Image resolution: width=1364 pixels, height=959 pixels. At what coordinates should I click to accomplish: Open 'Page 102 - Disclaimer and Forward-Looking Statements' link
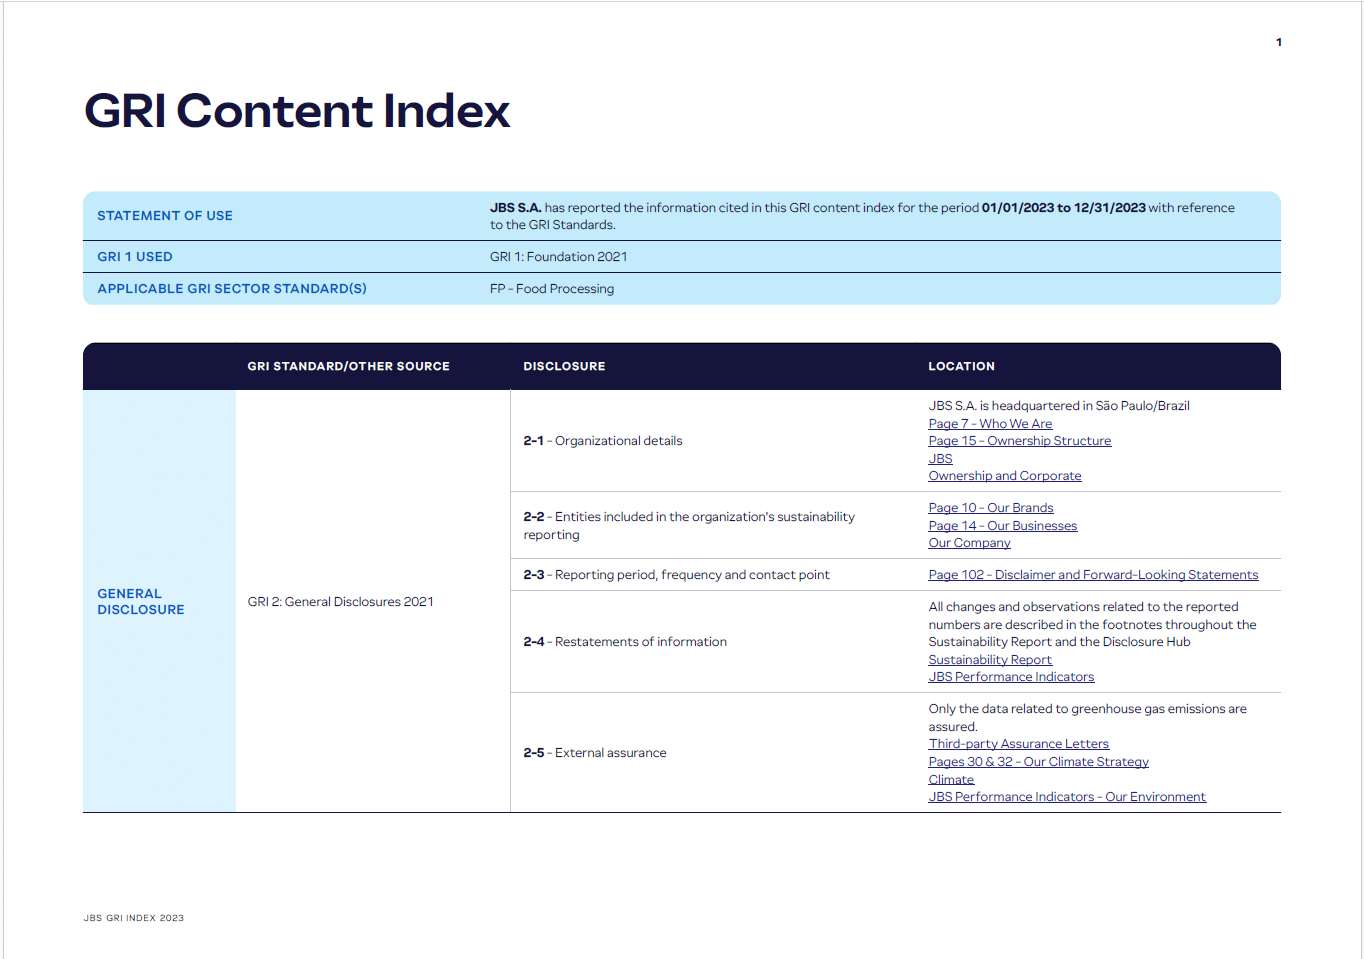(x=1093, y=575)
